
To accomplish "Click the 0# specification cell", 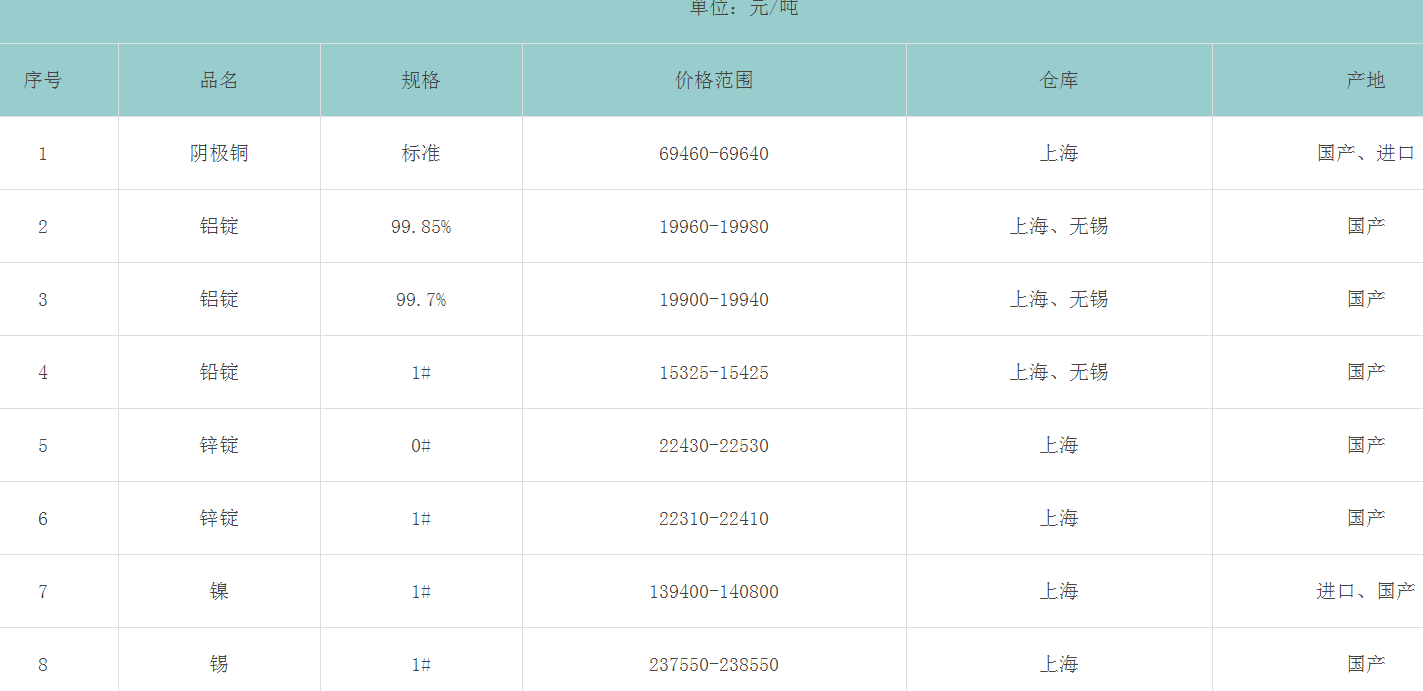I will [x=421, y=446].
